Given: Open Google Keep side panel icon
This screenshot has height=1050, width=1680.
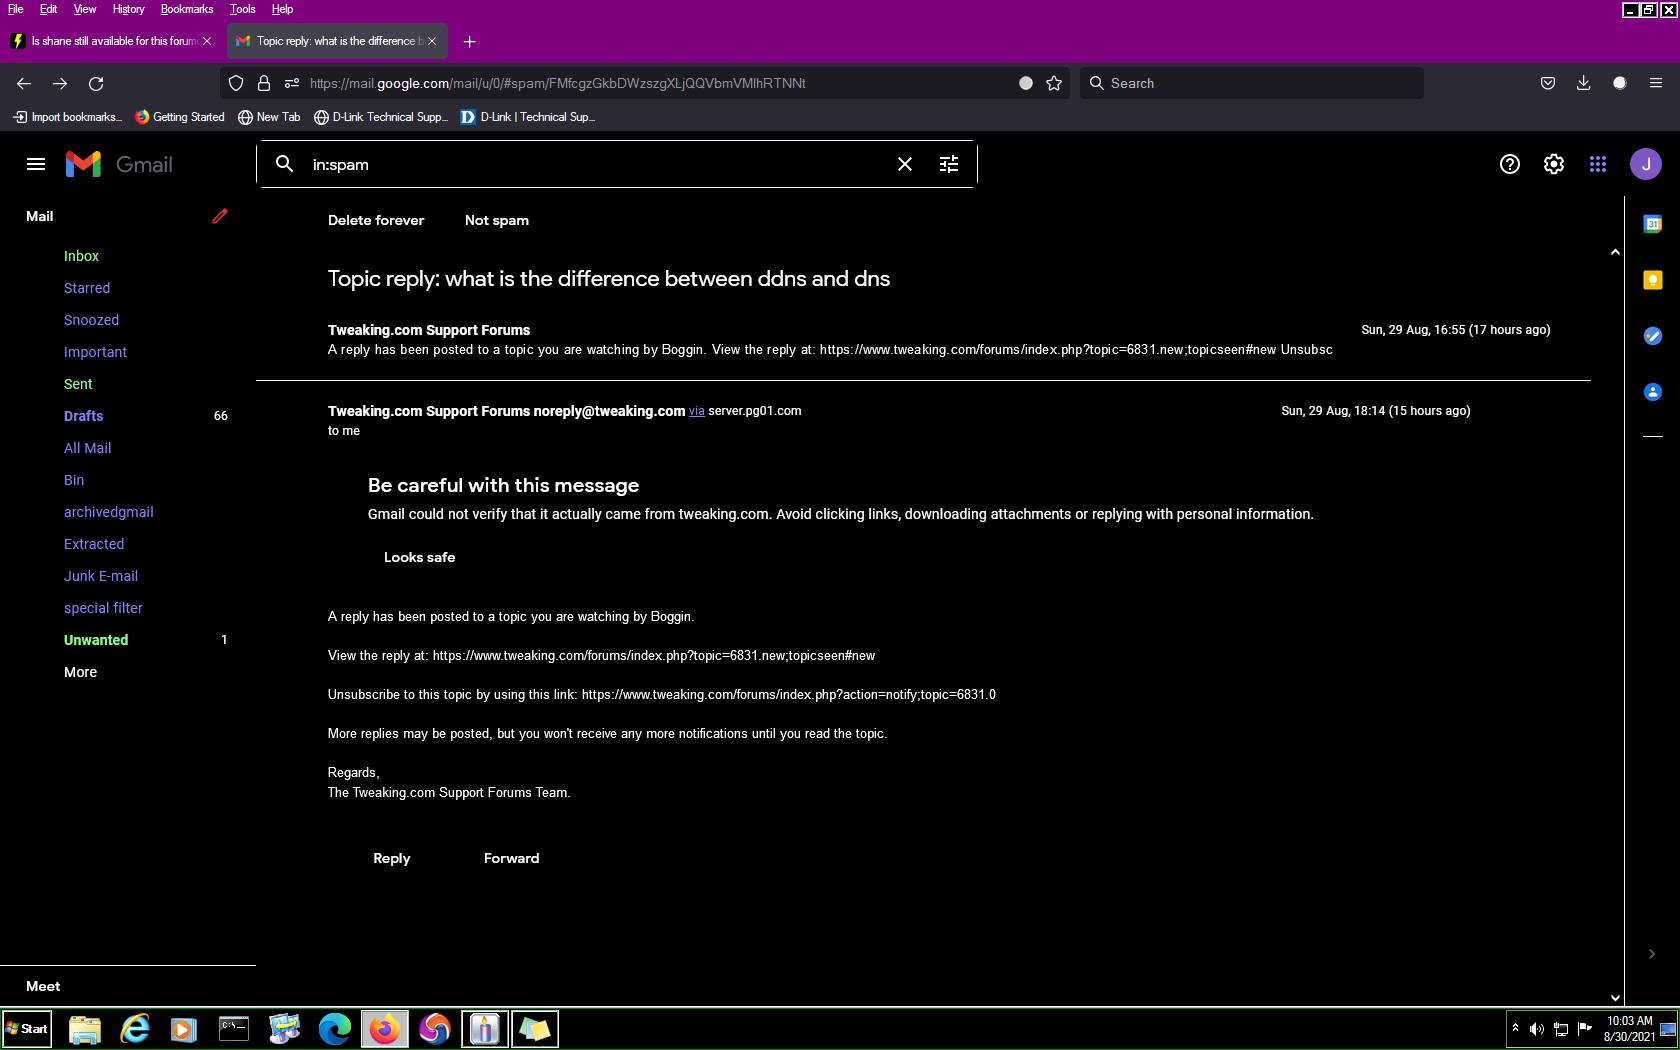Looking at the screenshot, I should 1652,280.
